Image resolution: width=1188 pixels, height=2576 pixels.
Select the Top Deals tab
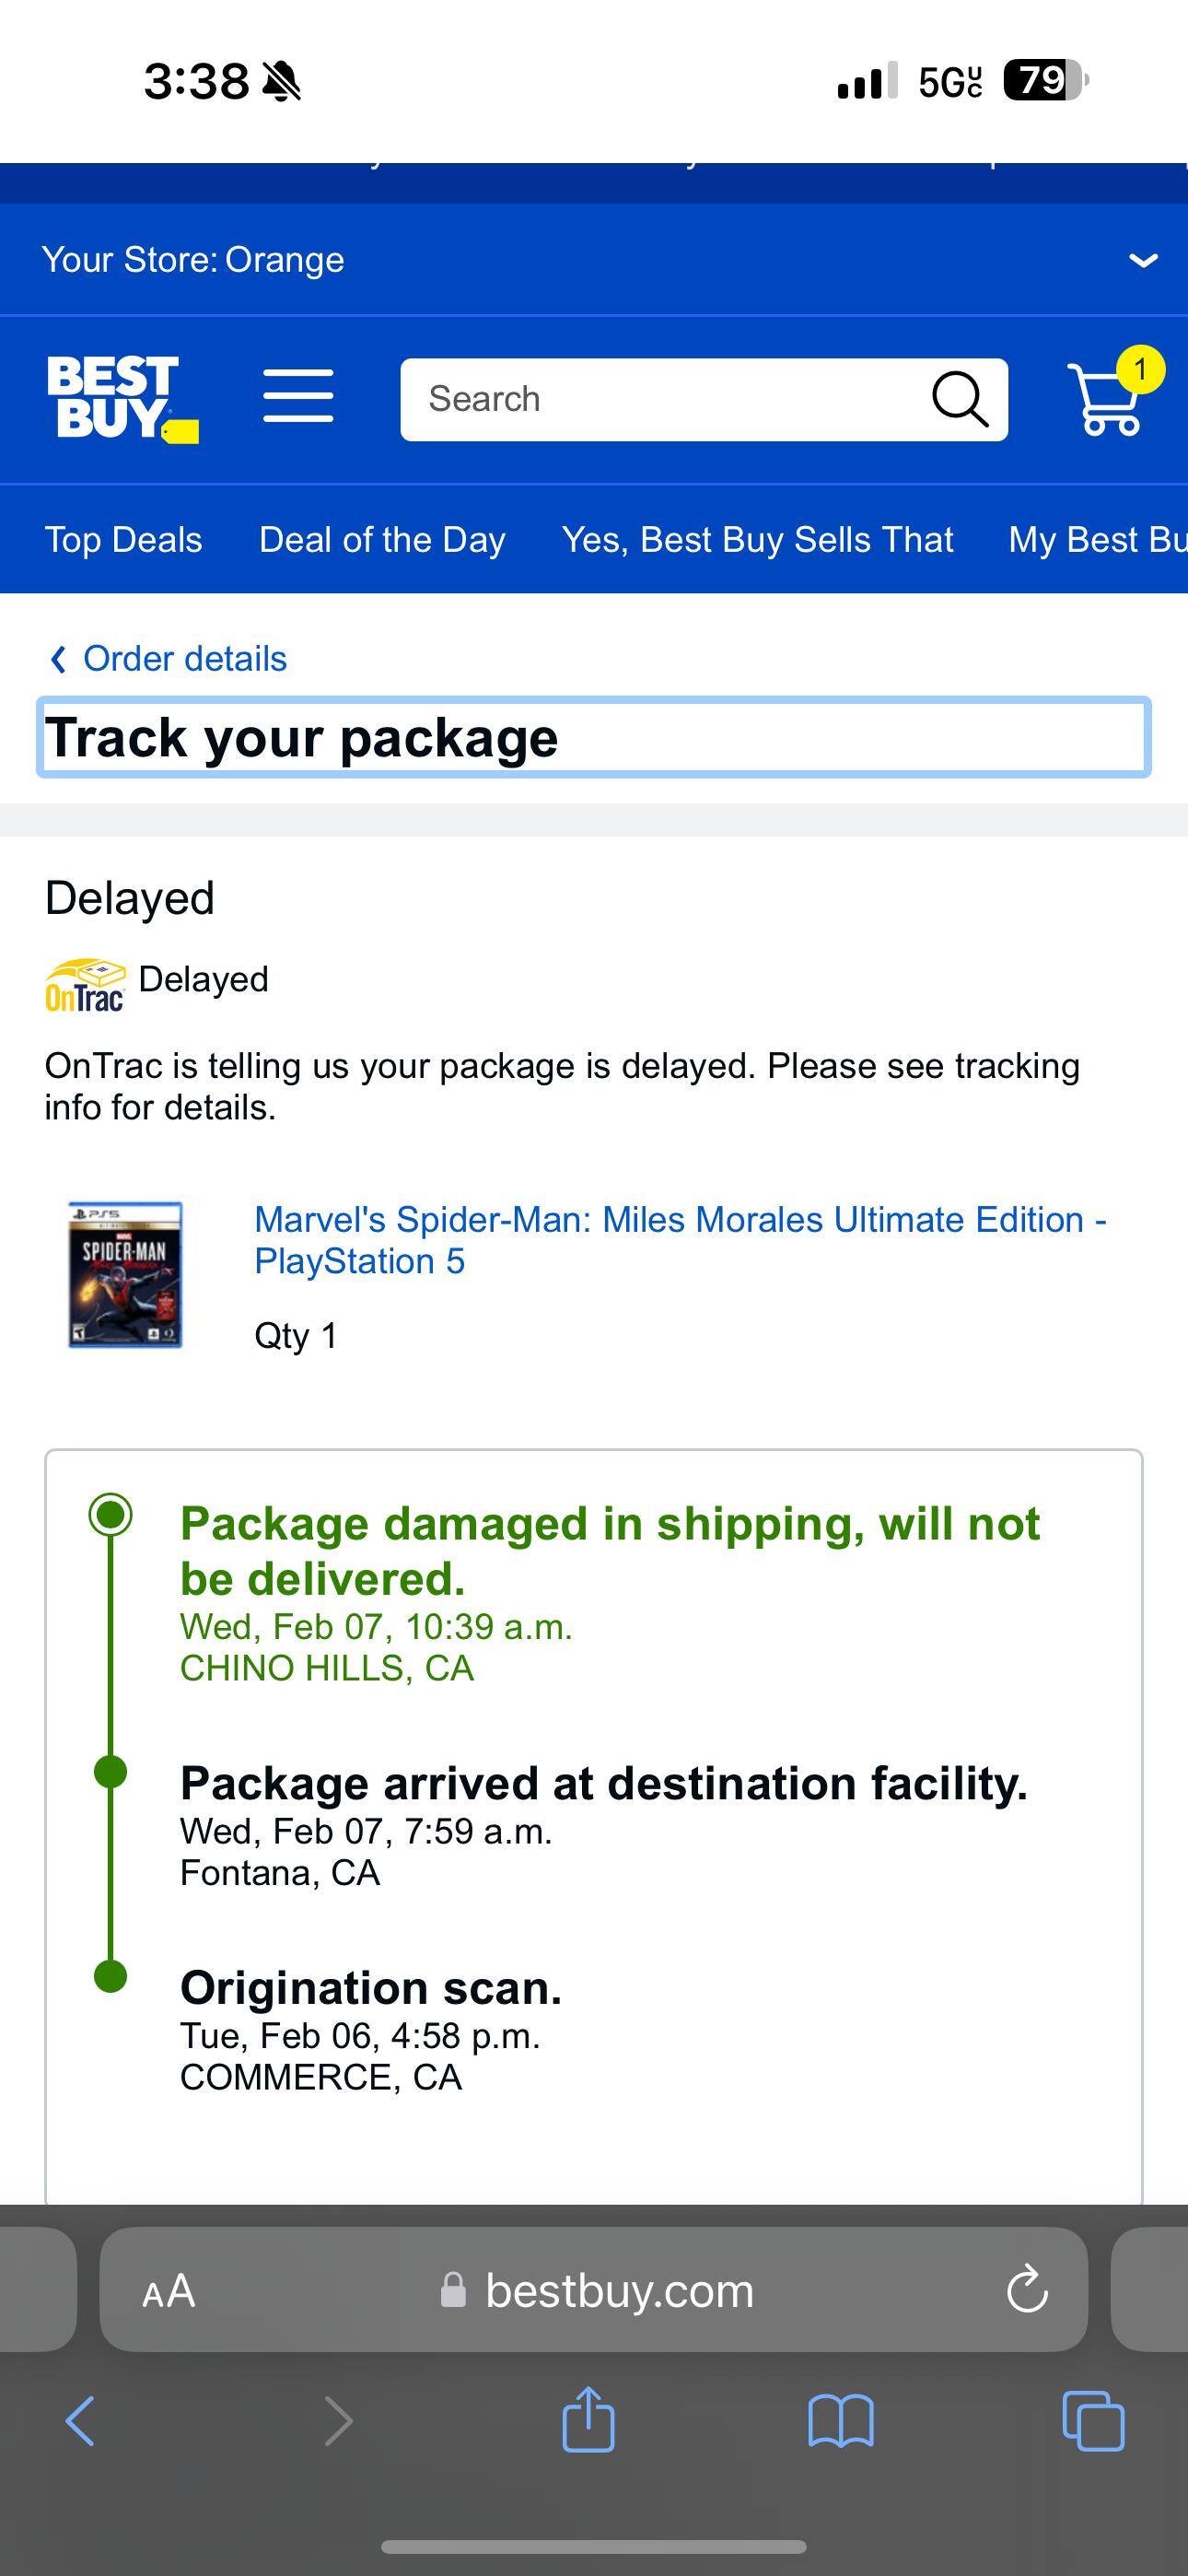(x=123, y=540)
